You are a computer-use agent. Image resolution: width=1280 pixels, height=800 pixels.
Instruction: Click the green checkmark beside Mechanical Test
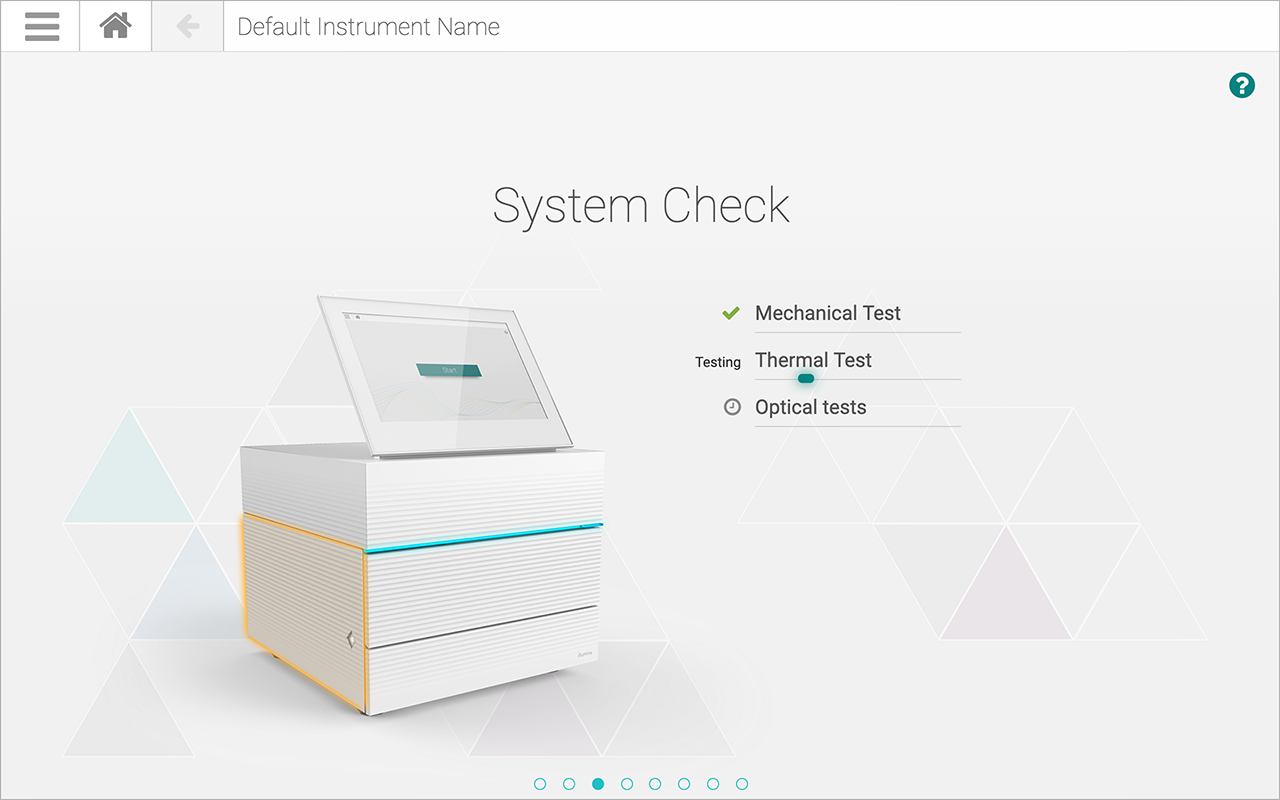pos(731,313)
